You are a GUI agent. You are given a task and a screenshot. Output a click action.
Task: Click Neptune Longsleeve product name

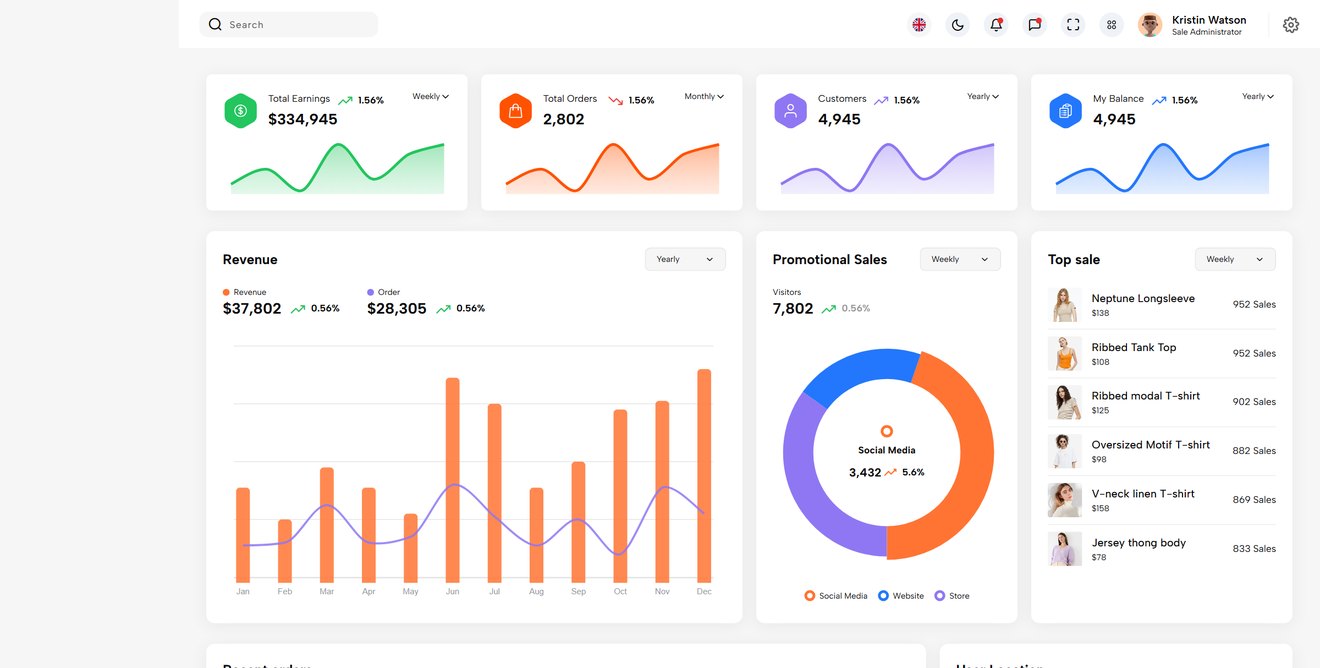pos(1143,298)
